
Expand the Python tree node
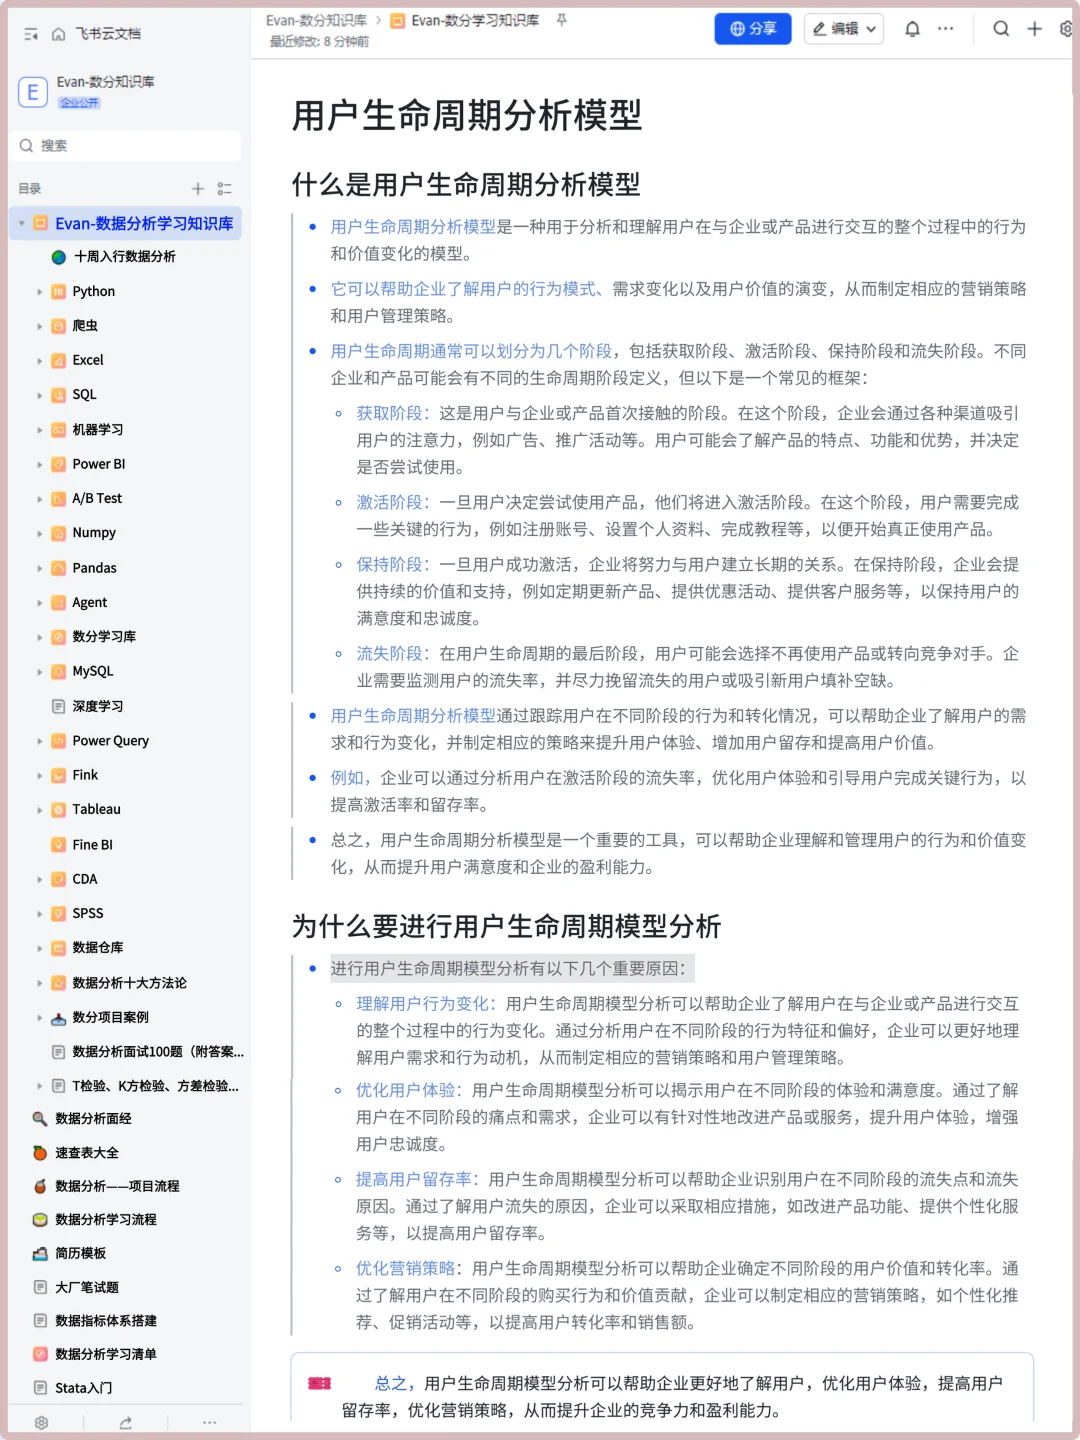[40, 292]
